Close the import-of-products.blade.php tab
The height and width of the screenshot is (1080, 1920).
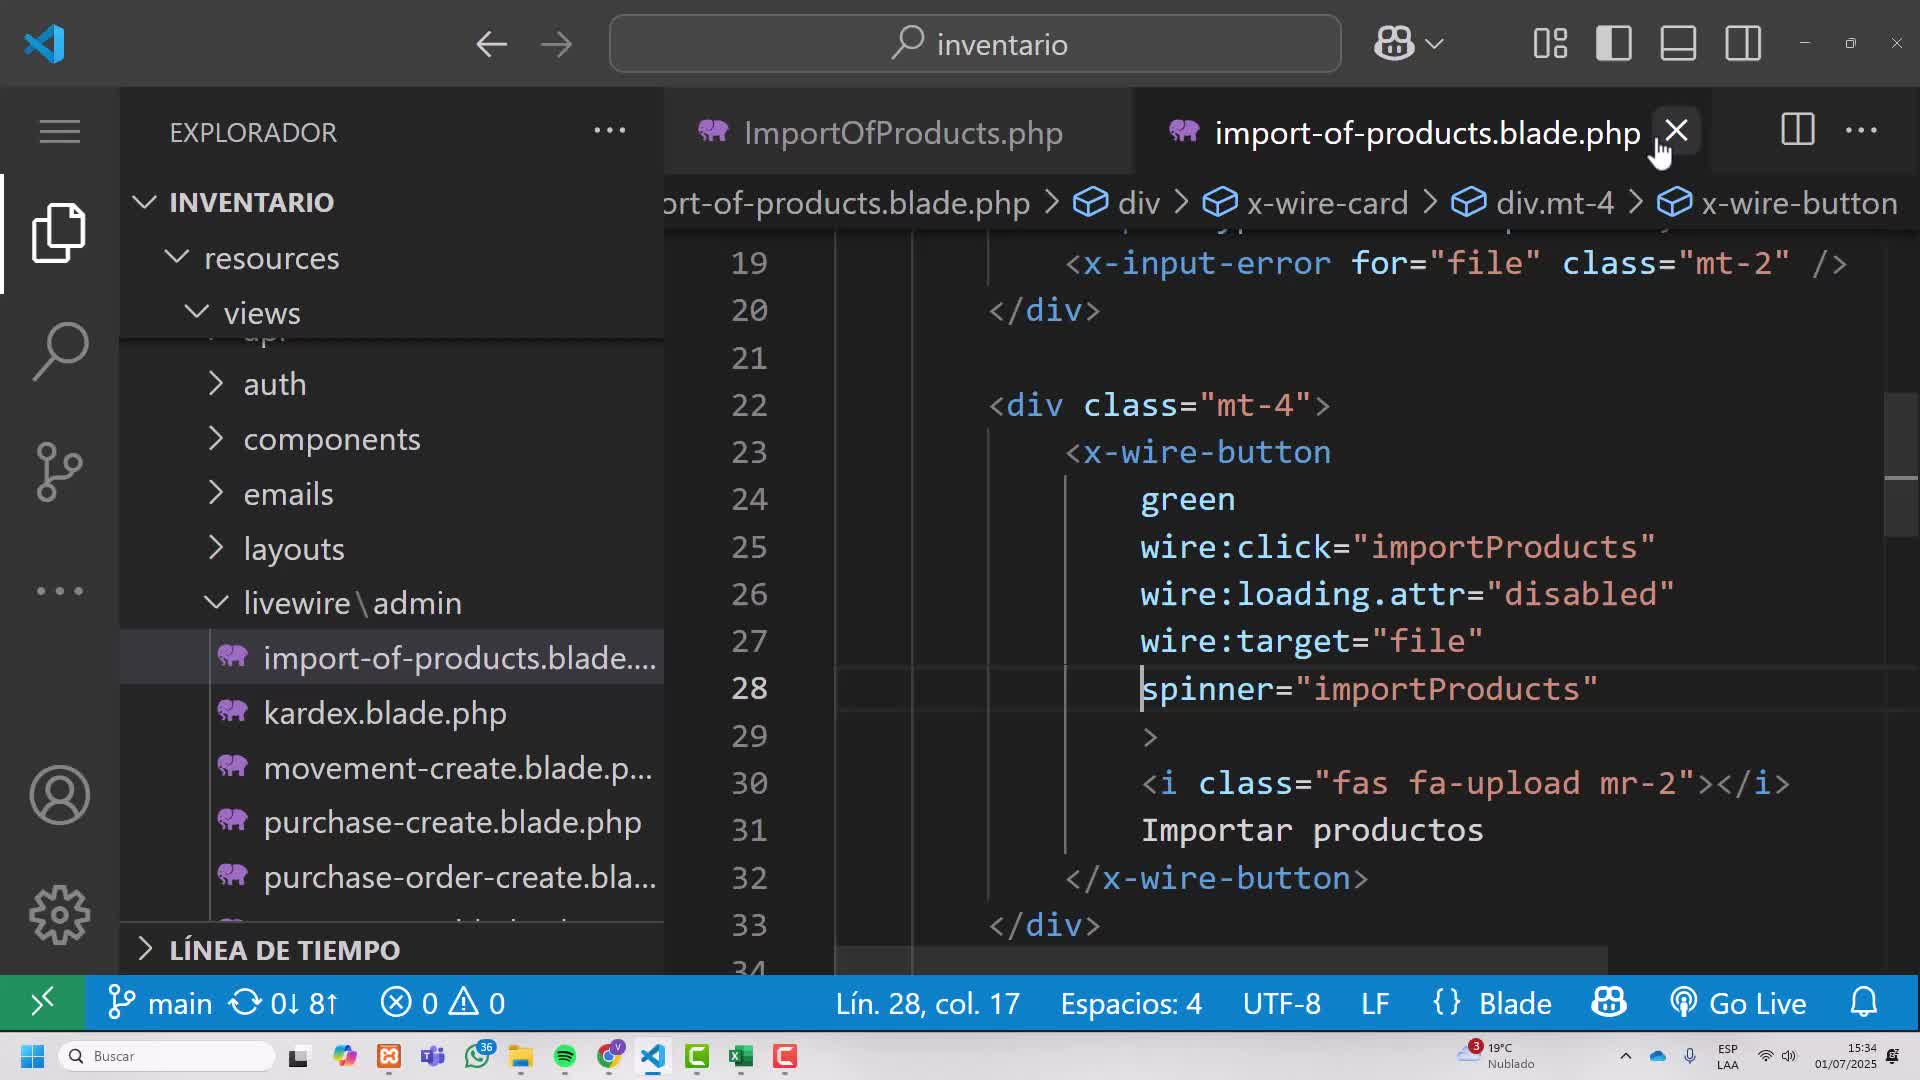[x=1676, y=131]
